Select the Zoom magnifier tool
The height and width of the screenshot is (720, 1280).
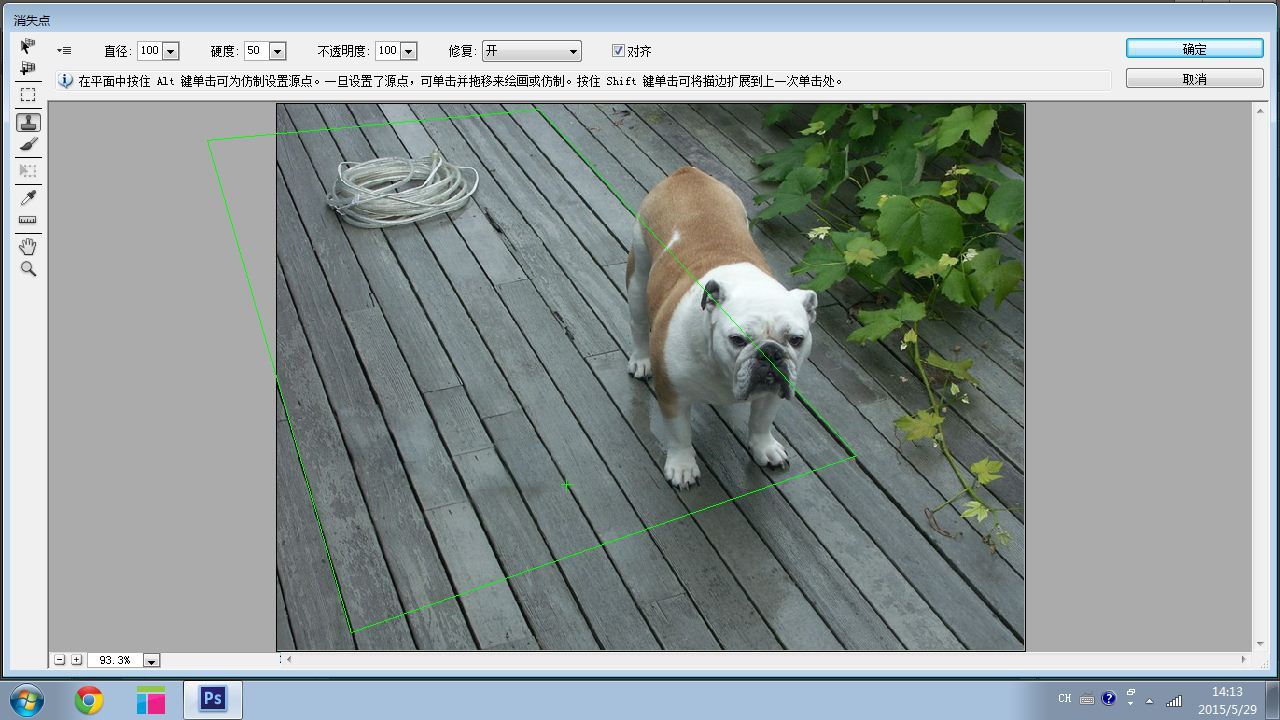coord(28,269)
